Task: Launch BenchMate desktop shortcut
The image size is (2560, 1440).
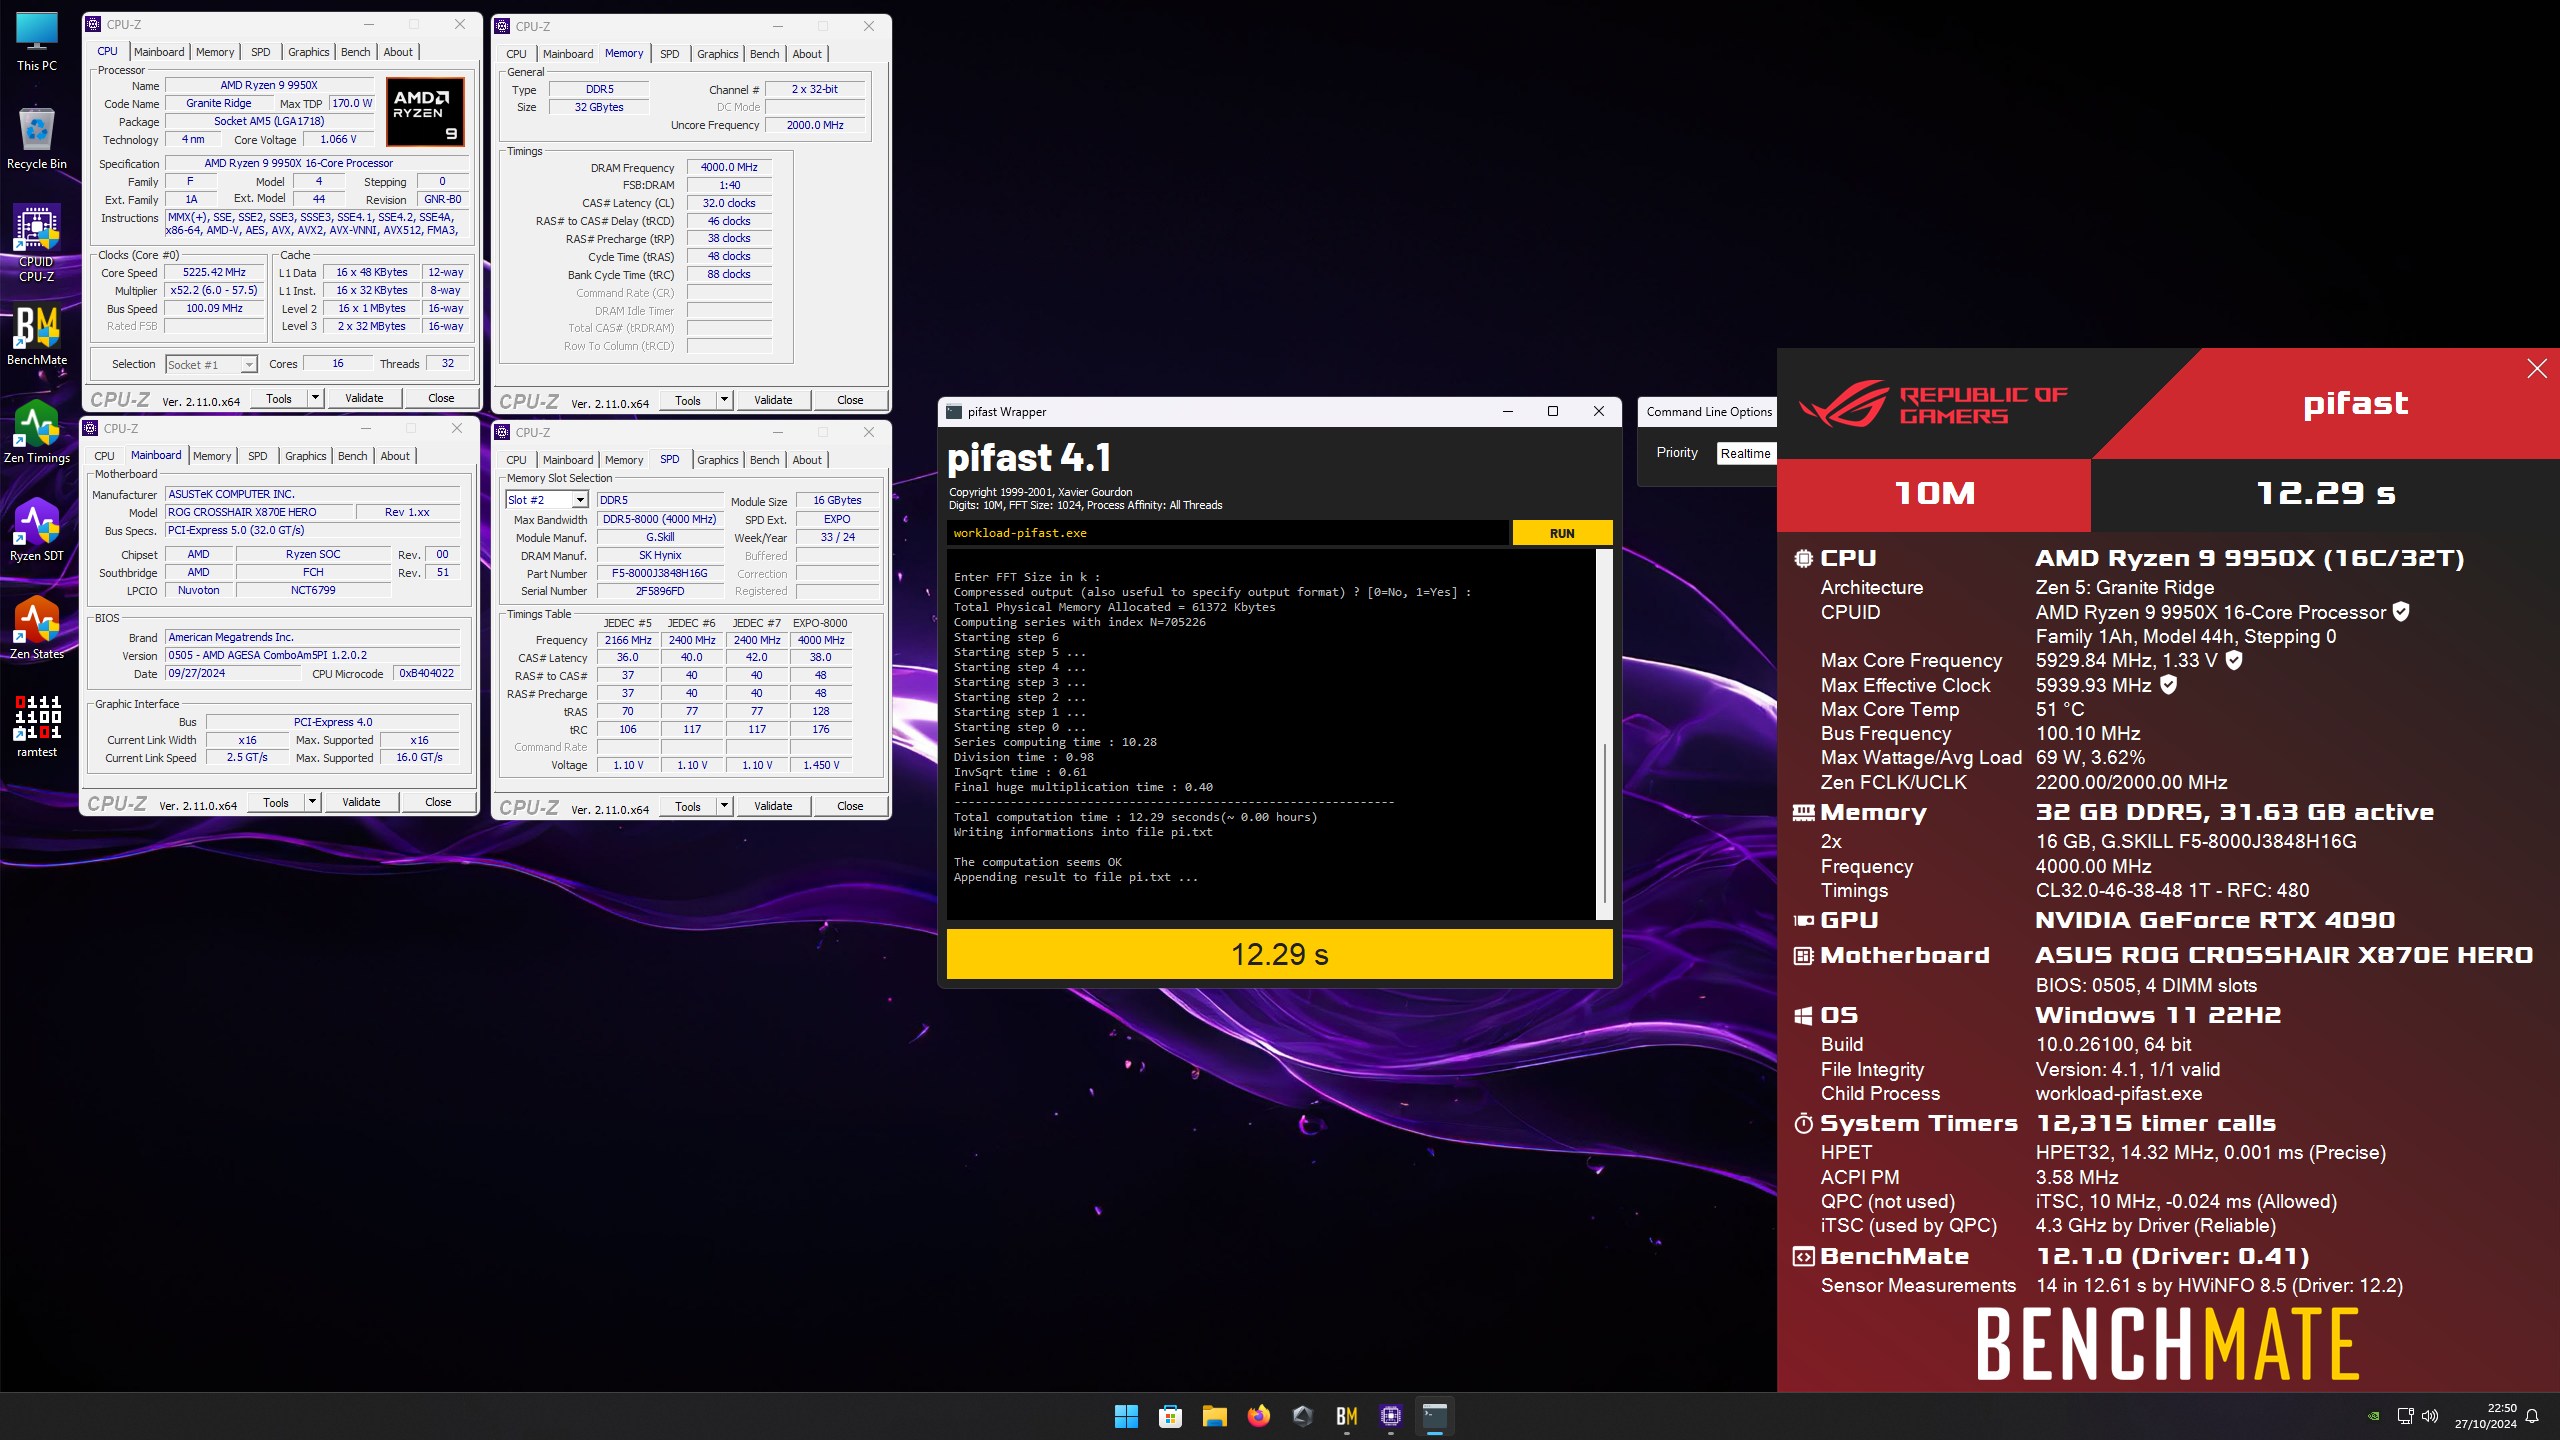Action: (37, 335)
